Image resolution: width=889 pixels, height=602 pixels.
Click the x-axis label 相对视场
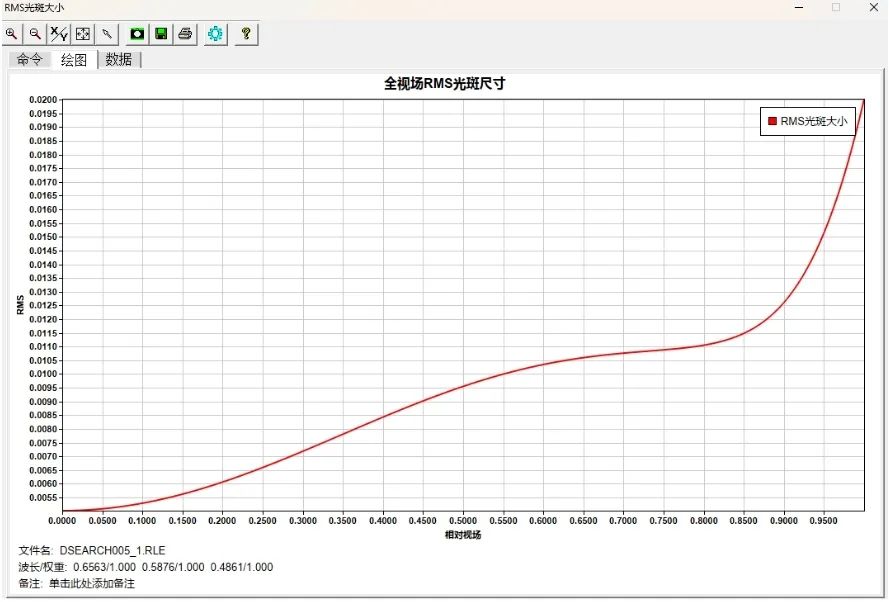[x=463, y=535]
